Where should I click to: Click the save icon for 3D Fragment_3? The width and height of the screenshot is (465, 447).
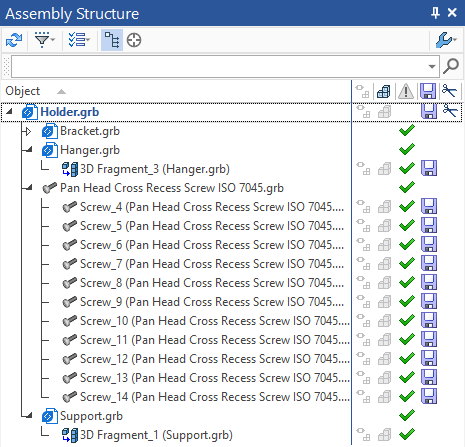(x=429, y=168)
